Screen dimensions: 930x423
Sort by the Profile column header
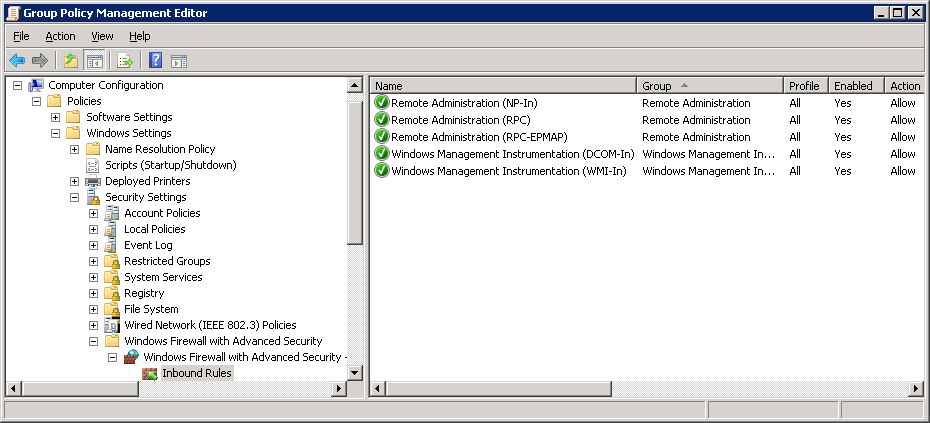(805, 86)
